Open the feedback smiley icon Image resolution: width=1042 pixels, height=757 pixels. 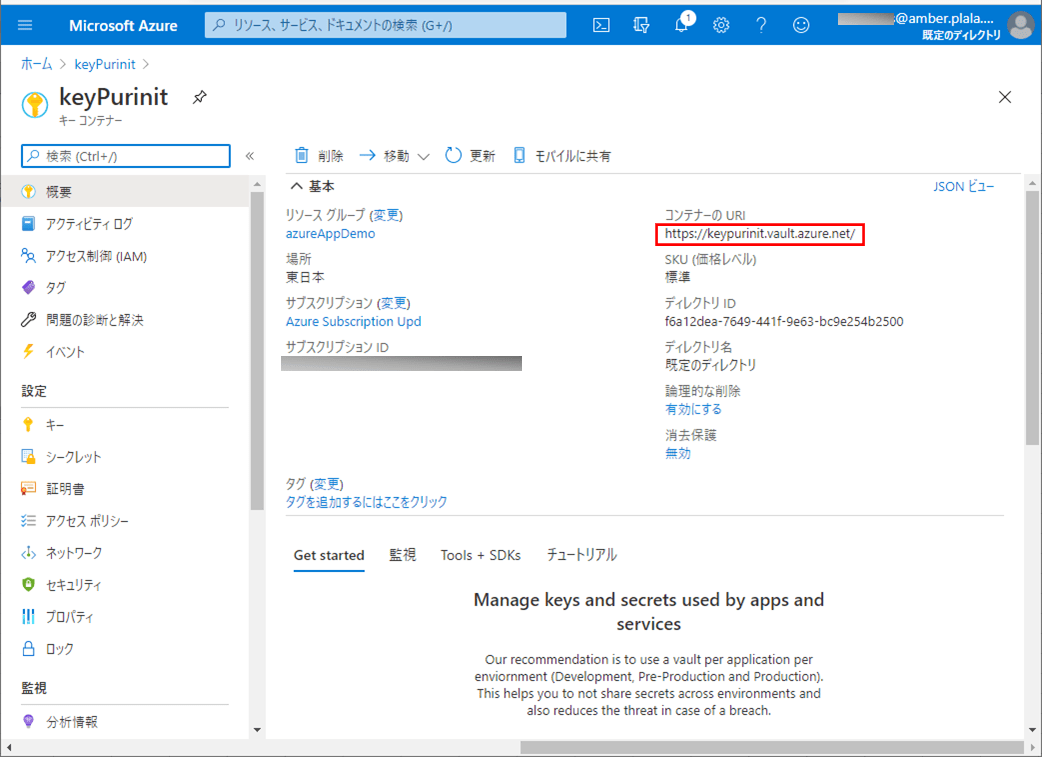point(801,25)
